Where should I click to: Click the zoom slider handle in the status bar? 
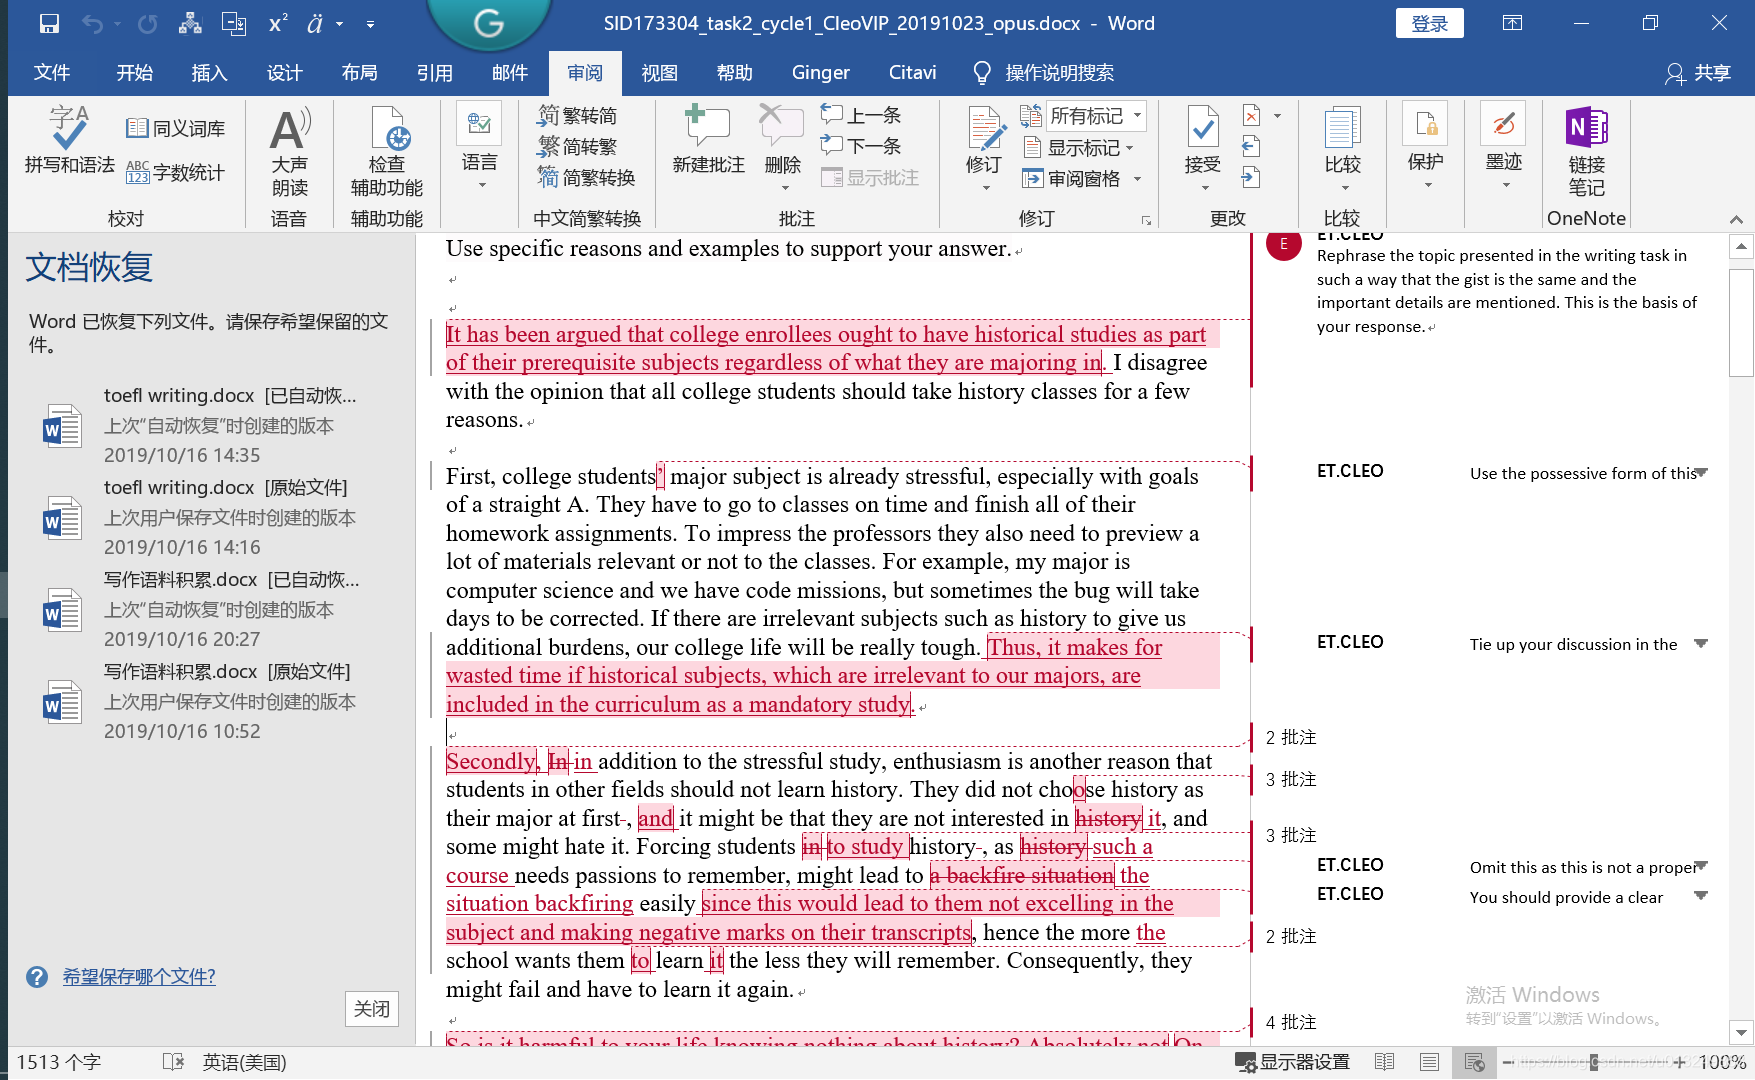click(x=1593, y=1062)
